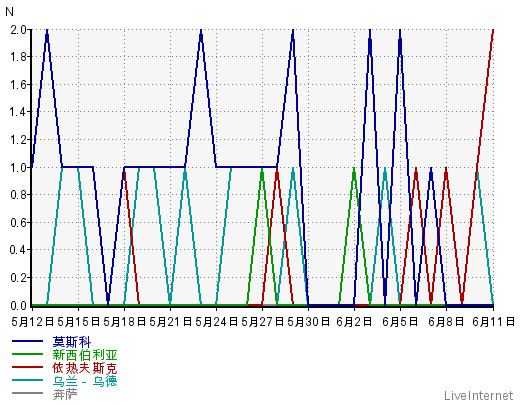Click the teal 乌兰-乌德 legend line swatch
520x405 pixels.
(x=27, y=380)
